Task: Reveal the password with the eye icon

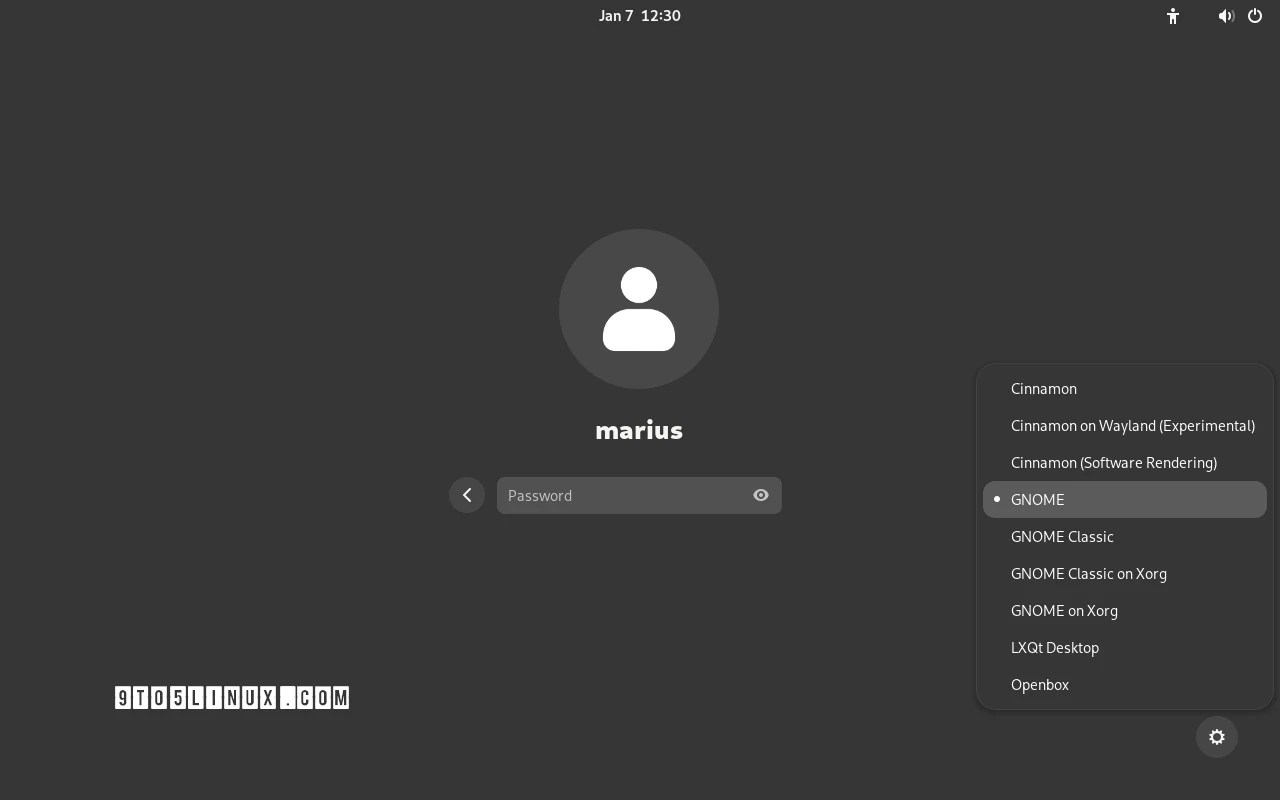Action: (x=760, y=495)
